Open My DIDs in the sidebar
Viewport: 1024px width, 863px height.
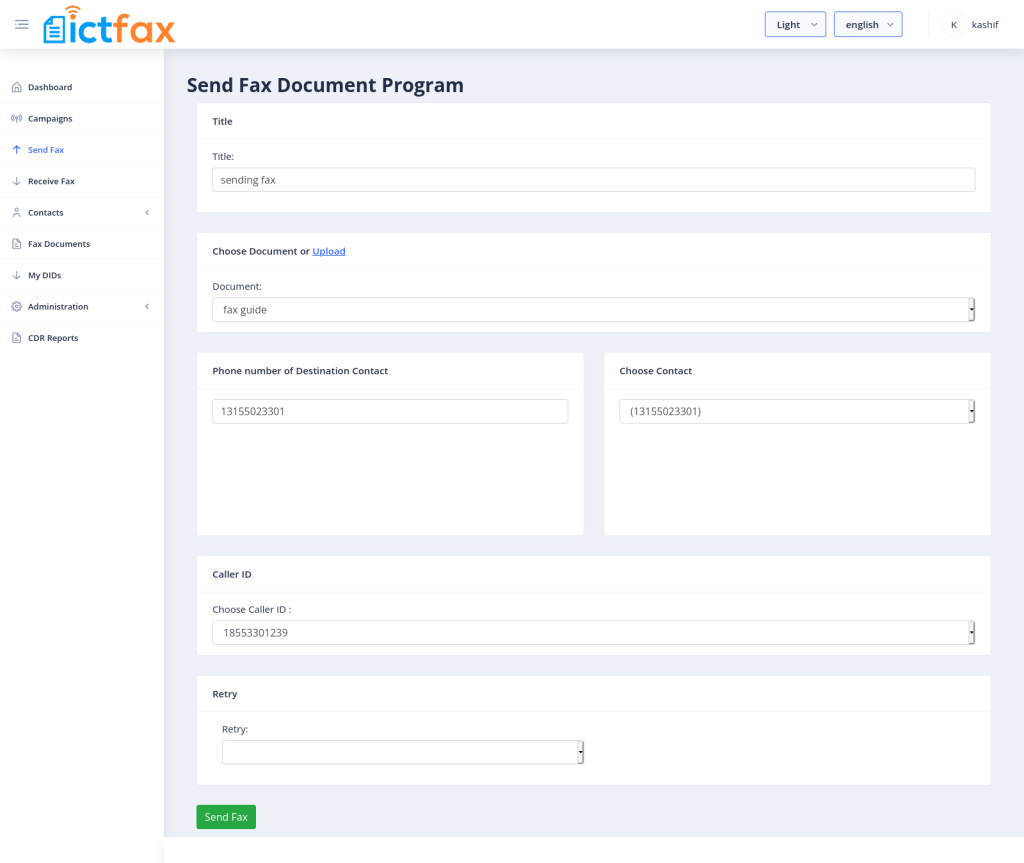click(82, 275)
